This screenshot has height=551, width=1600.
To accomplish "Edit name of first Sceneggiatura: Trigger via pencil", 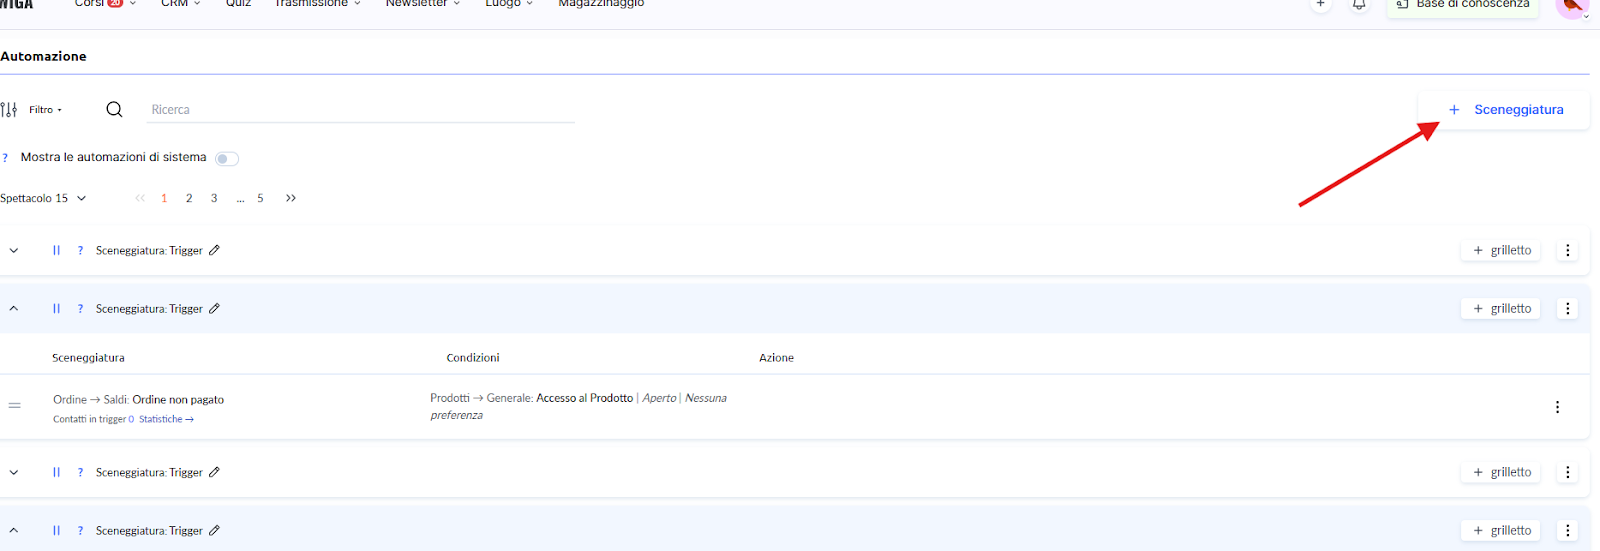I will pyautogui.click(x=214, y=250).
